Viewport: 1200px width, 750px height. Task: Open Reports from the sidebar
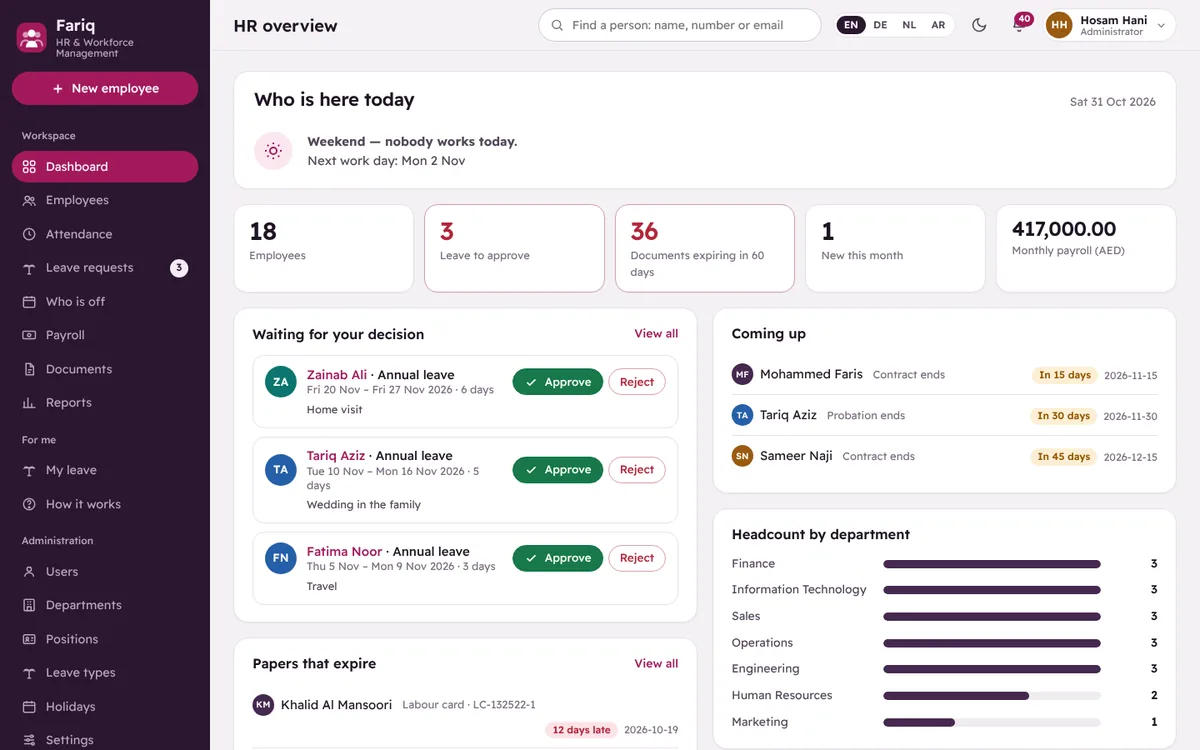[105, 403]
